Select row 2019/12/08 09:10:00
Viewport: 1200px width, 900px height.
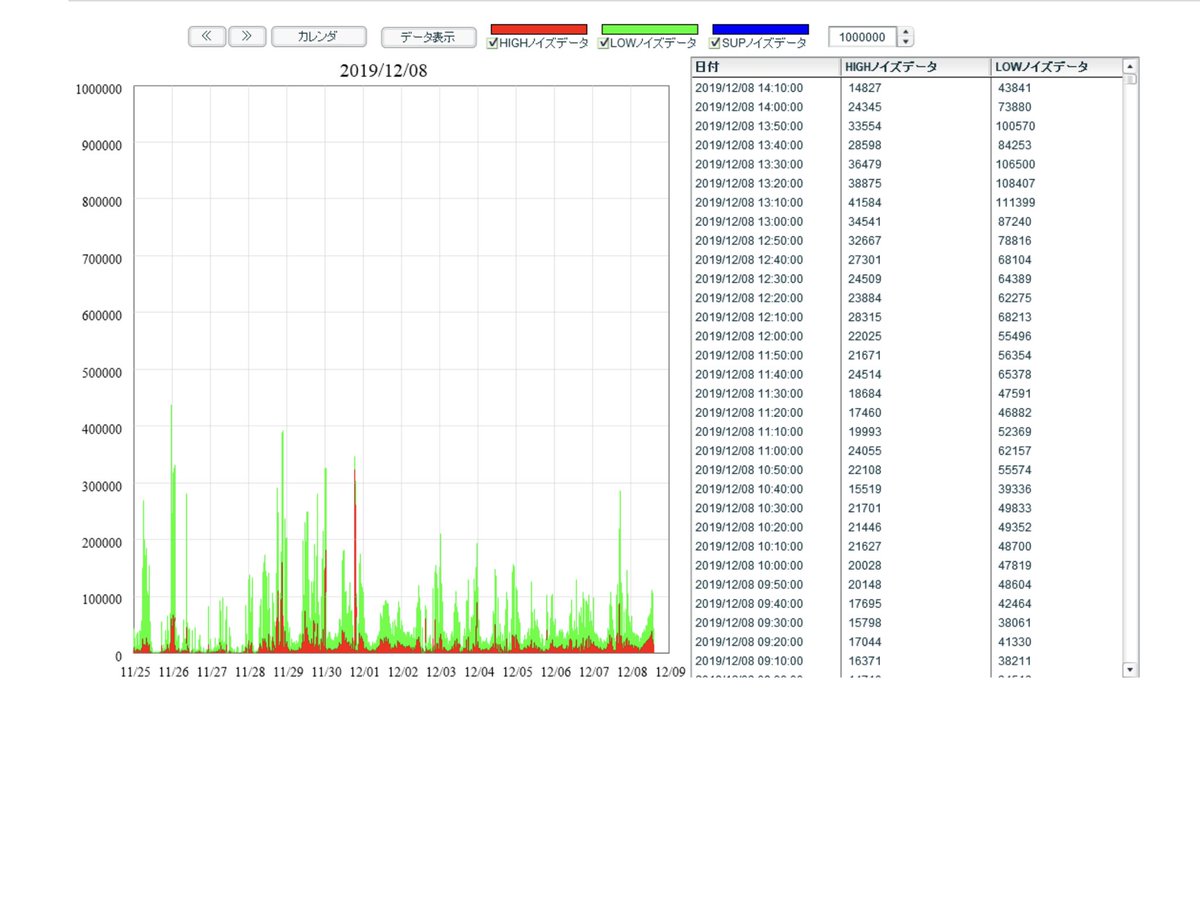907,661
